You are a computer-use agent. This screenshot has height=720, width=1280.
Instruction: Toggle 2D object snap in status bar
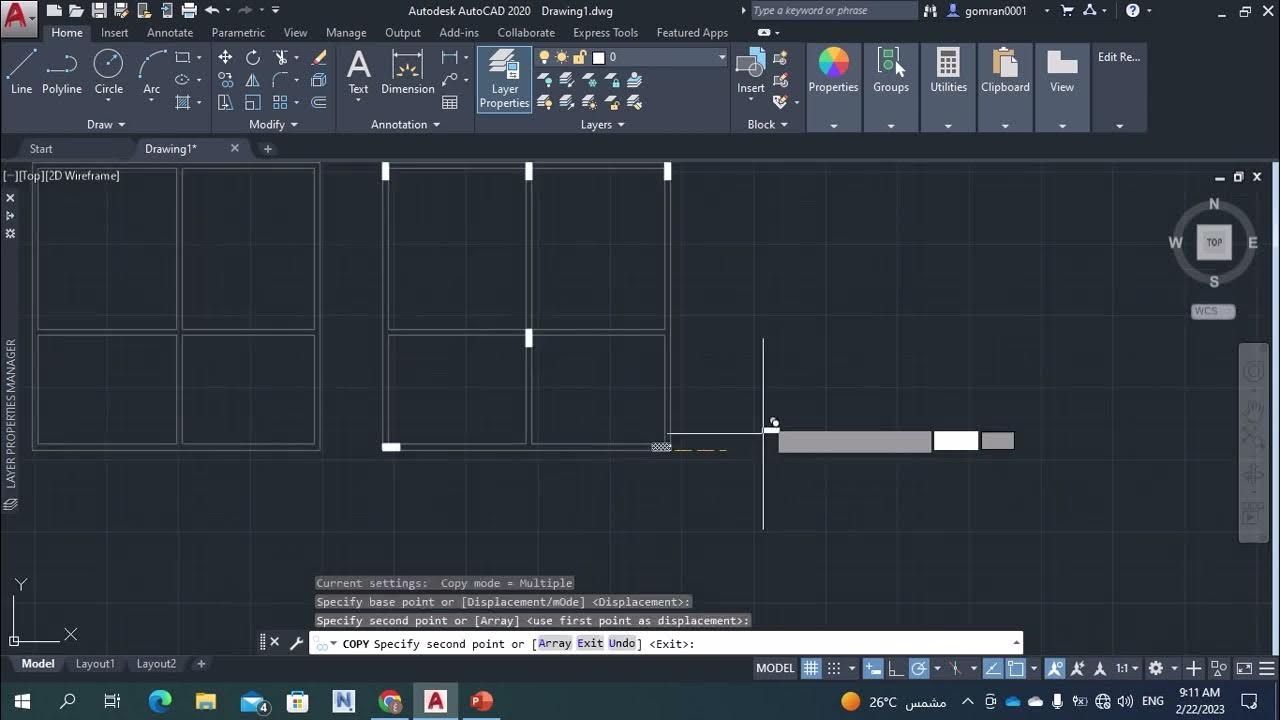[x=1016, y=668]
